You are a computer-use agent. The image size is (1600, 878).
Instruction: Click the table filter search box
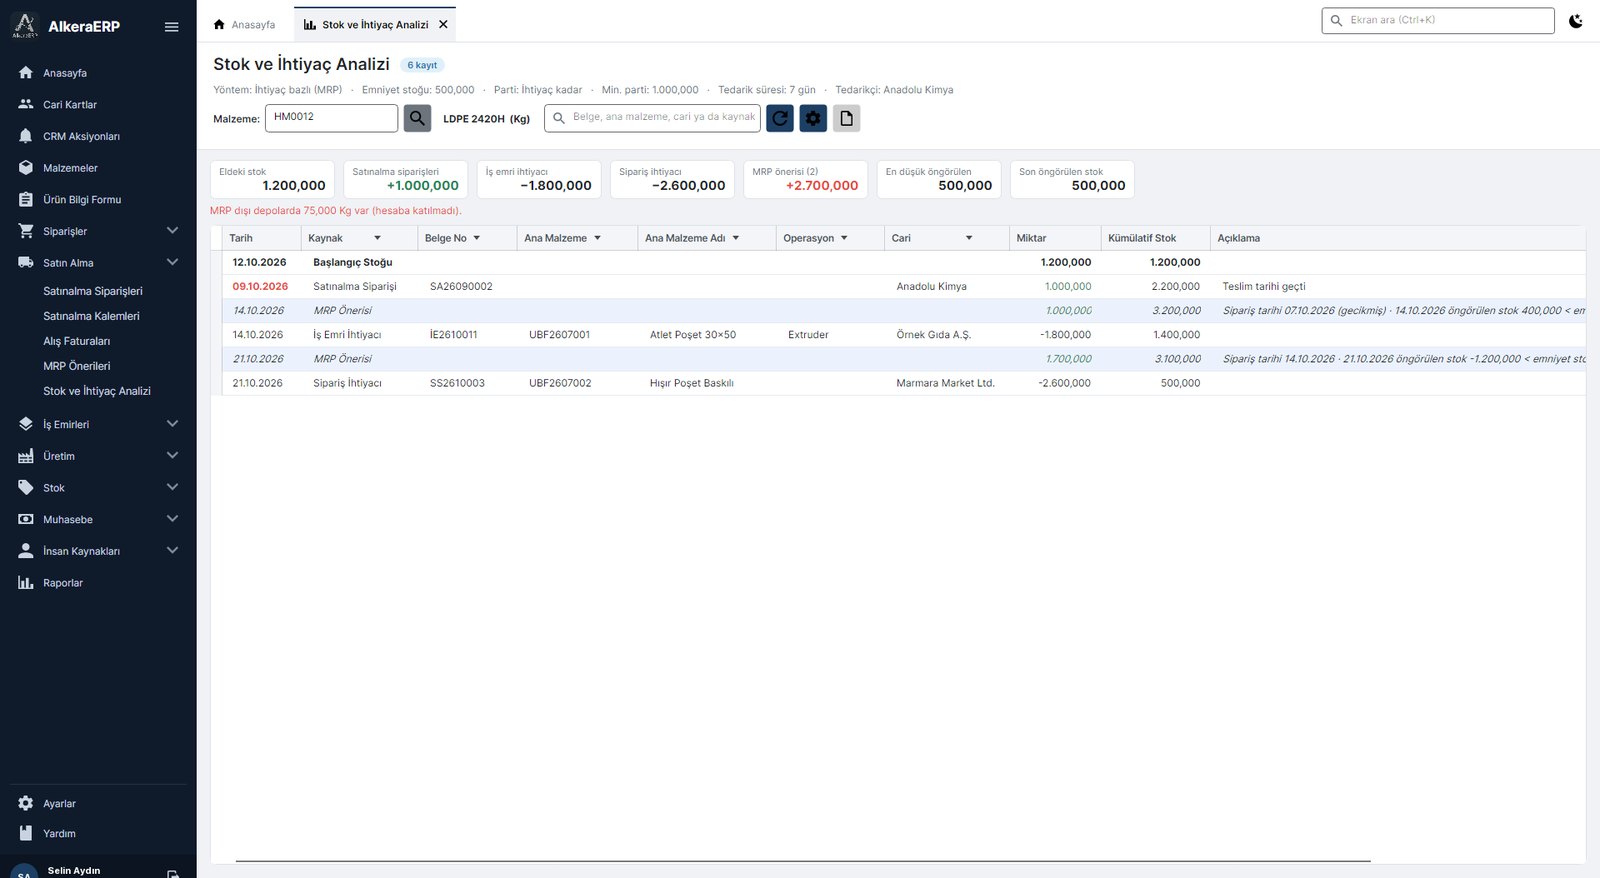(652, 118)
